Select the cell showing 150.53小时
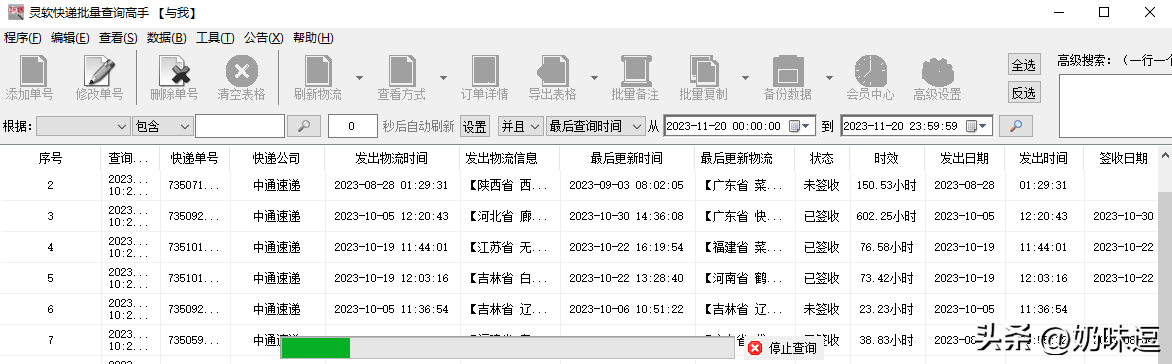This screenshot has height=364, width=1172. coord(886,185)
